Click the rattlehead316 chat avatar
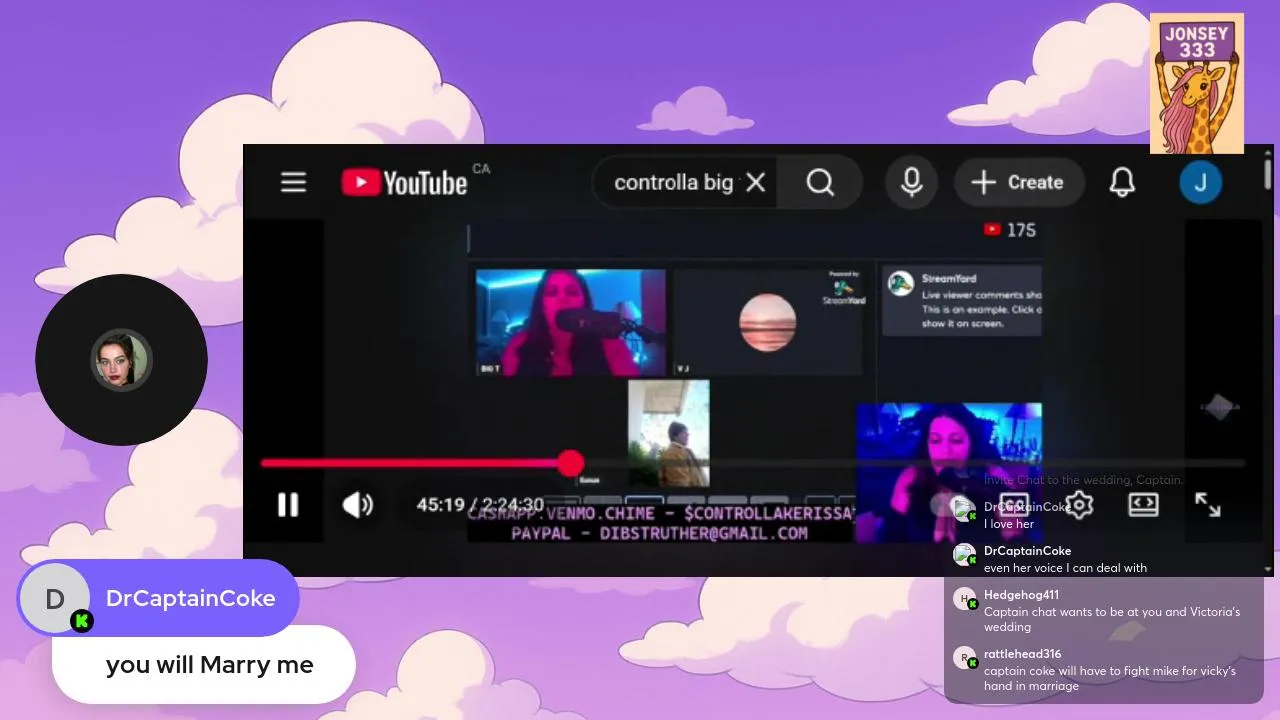The height and width of the screenshot is (720, 1280). click(x=964, y=658)
